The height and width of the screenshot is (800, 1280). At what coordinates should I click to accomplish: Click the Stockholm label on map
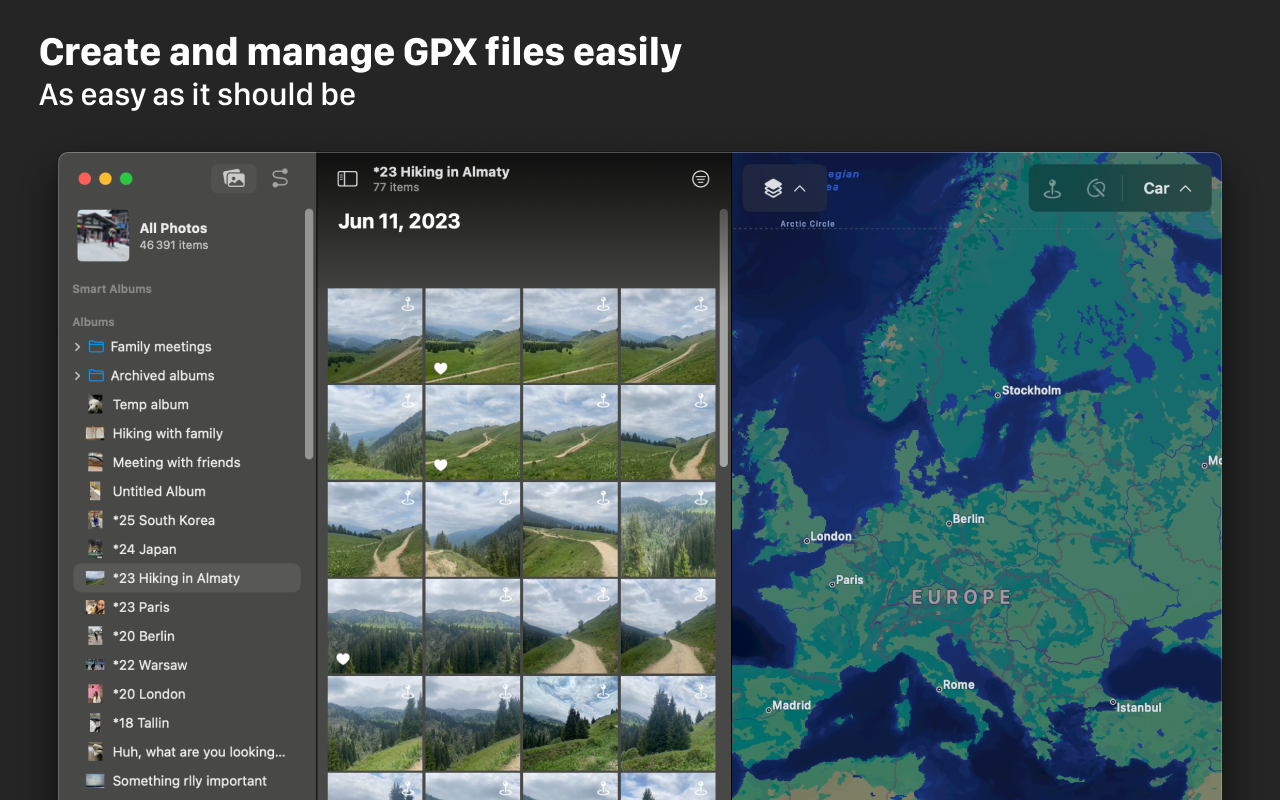[1031, 391]
